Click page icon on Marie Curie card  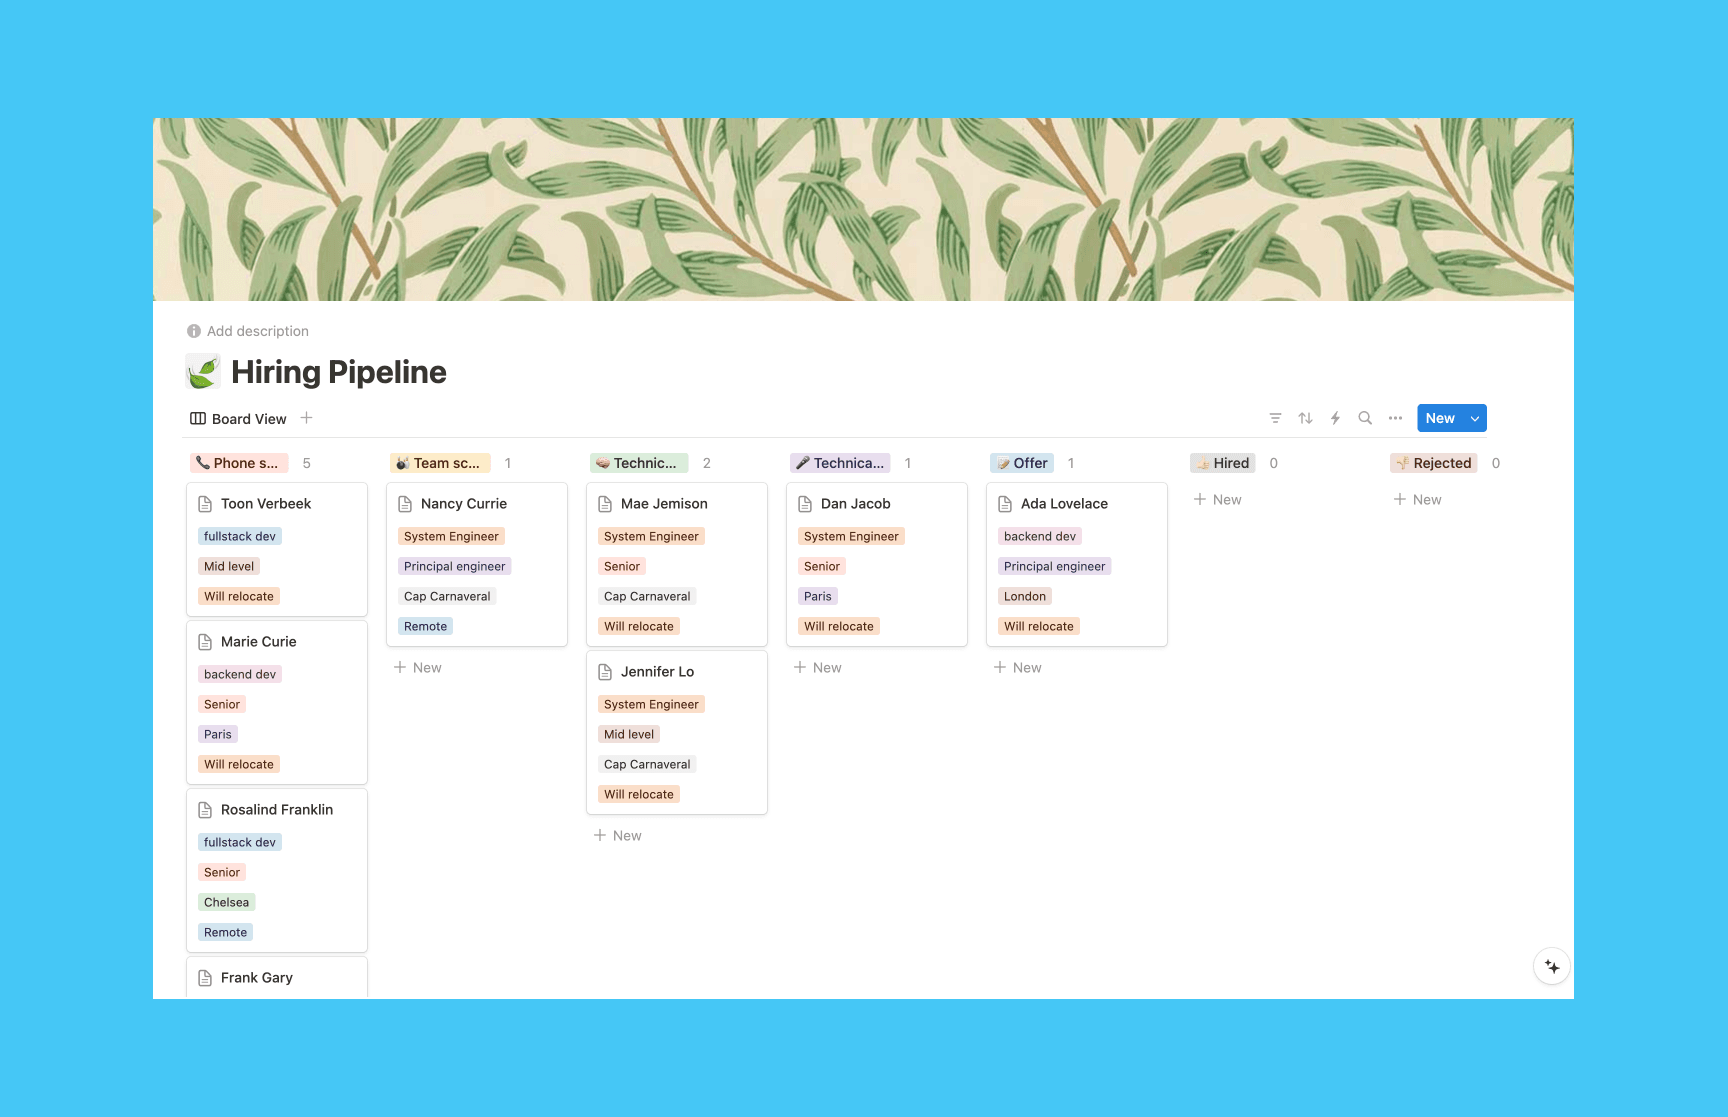[x=205, y=642]
